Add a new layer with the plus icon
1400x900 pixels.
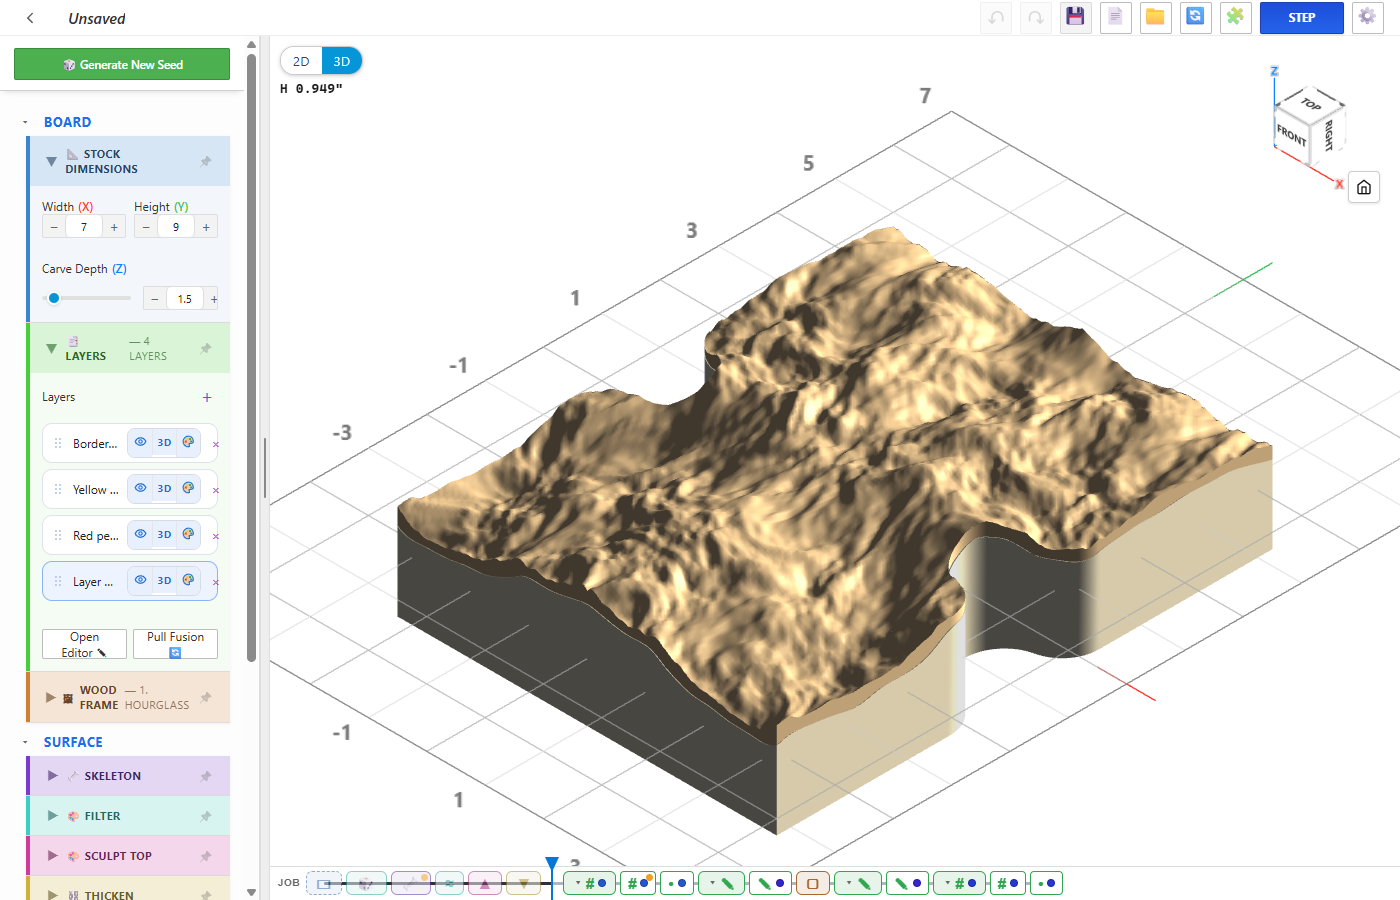coord(207,397)
